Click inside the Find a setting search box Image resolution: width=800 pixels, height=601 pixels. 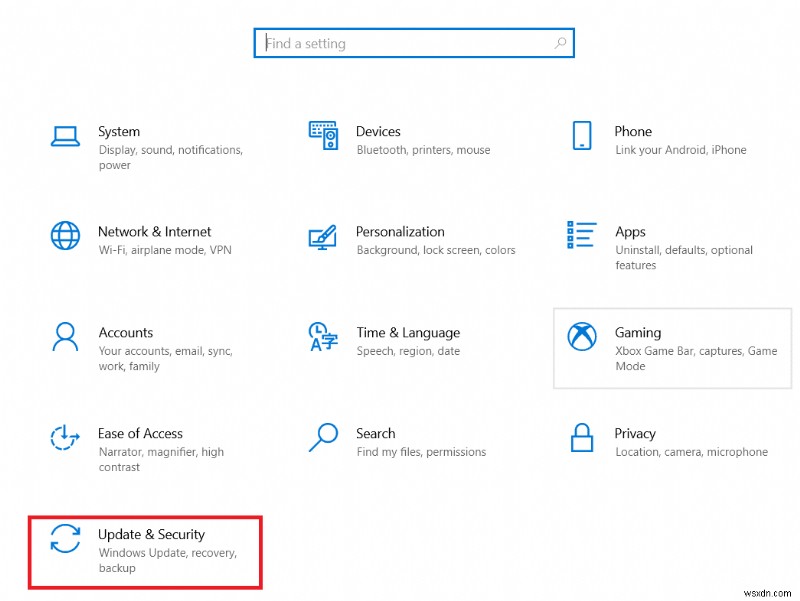[x=400, y=43]
